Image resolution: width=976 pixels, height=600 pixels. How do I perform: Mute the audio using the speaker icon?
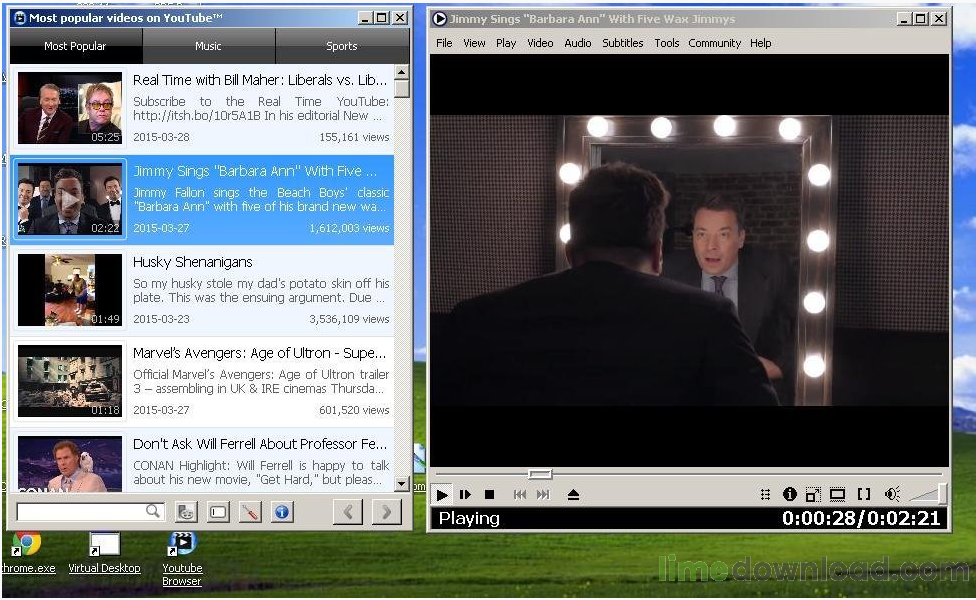click(891, 494)
